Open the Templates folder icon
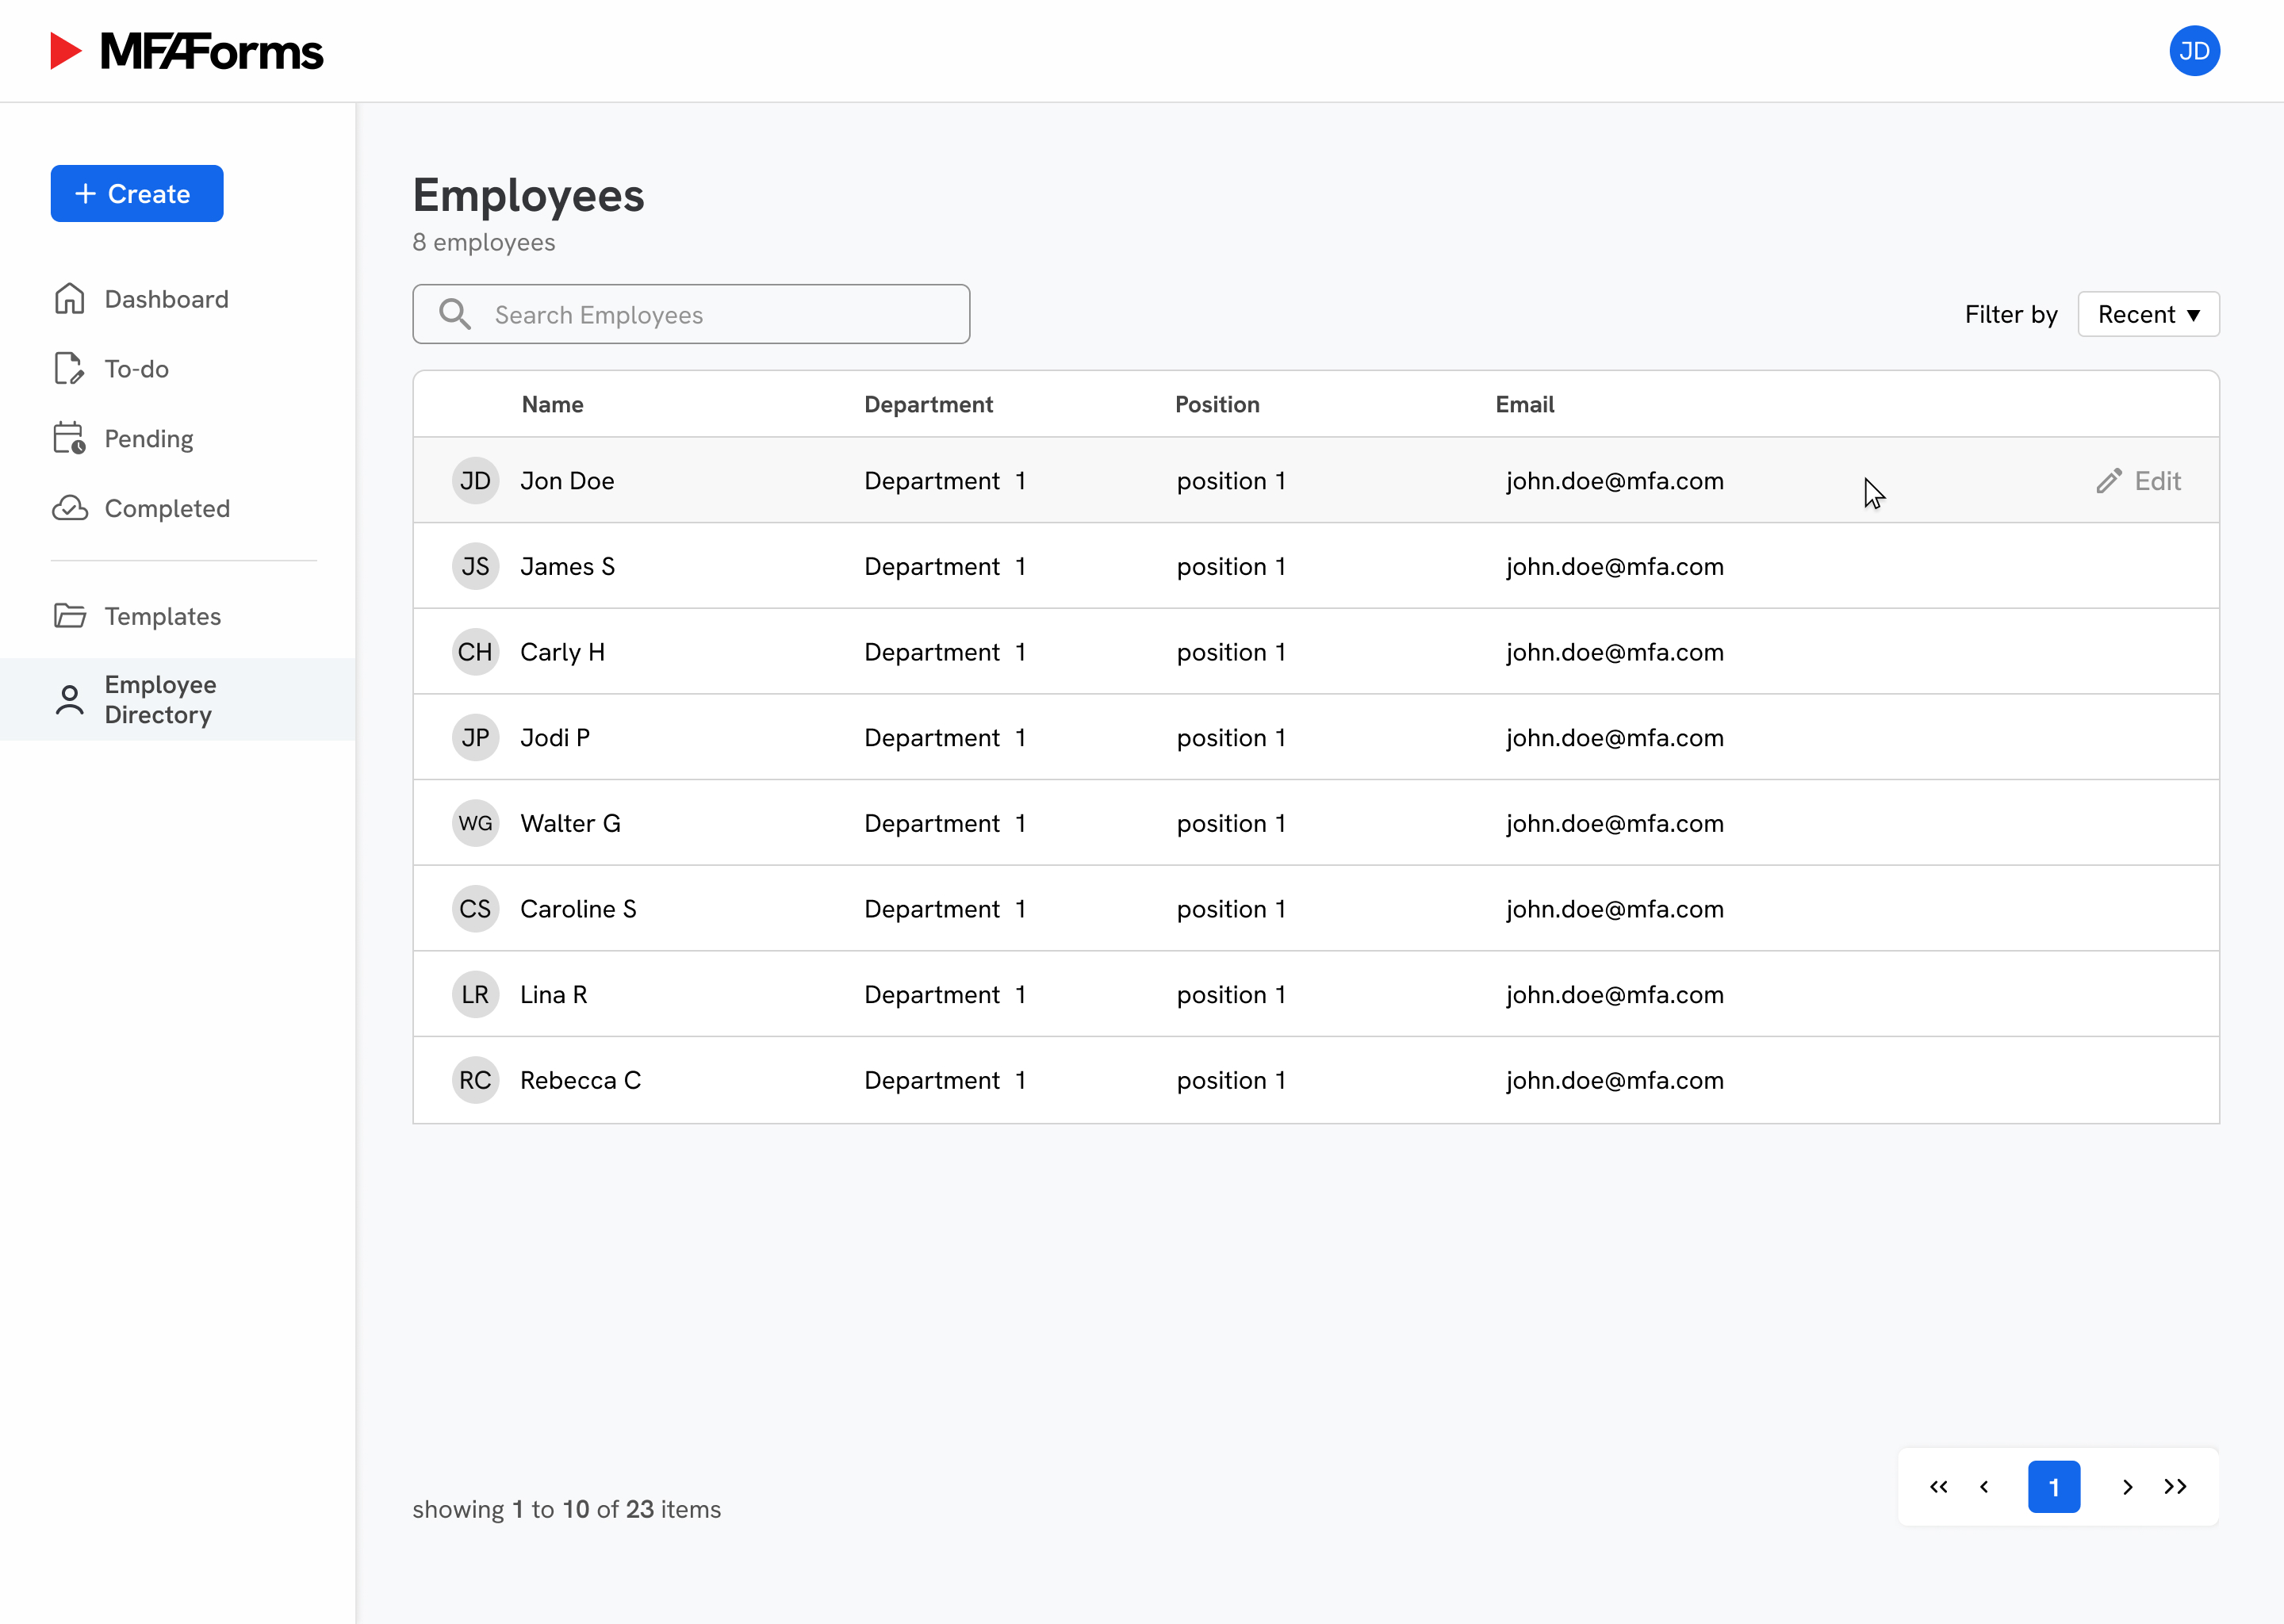The height and width of the screenshot is (1624, 2284). point(69,616)
